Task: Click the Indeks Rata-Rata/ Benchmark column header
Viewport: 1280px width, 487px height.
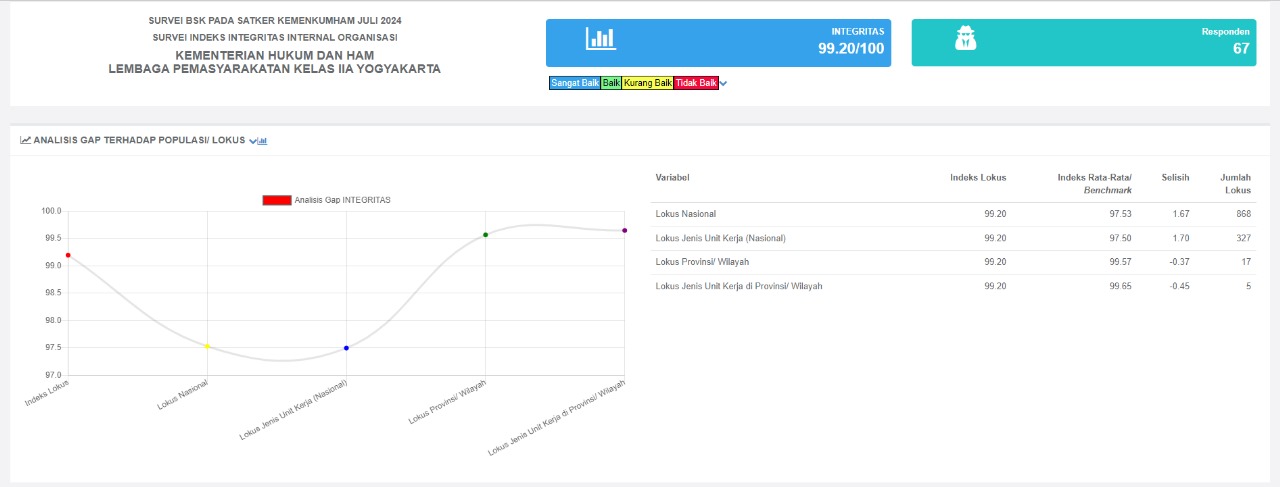Action: [x=1094, y=183]
